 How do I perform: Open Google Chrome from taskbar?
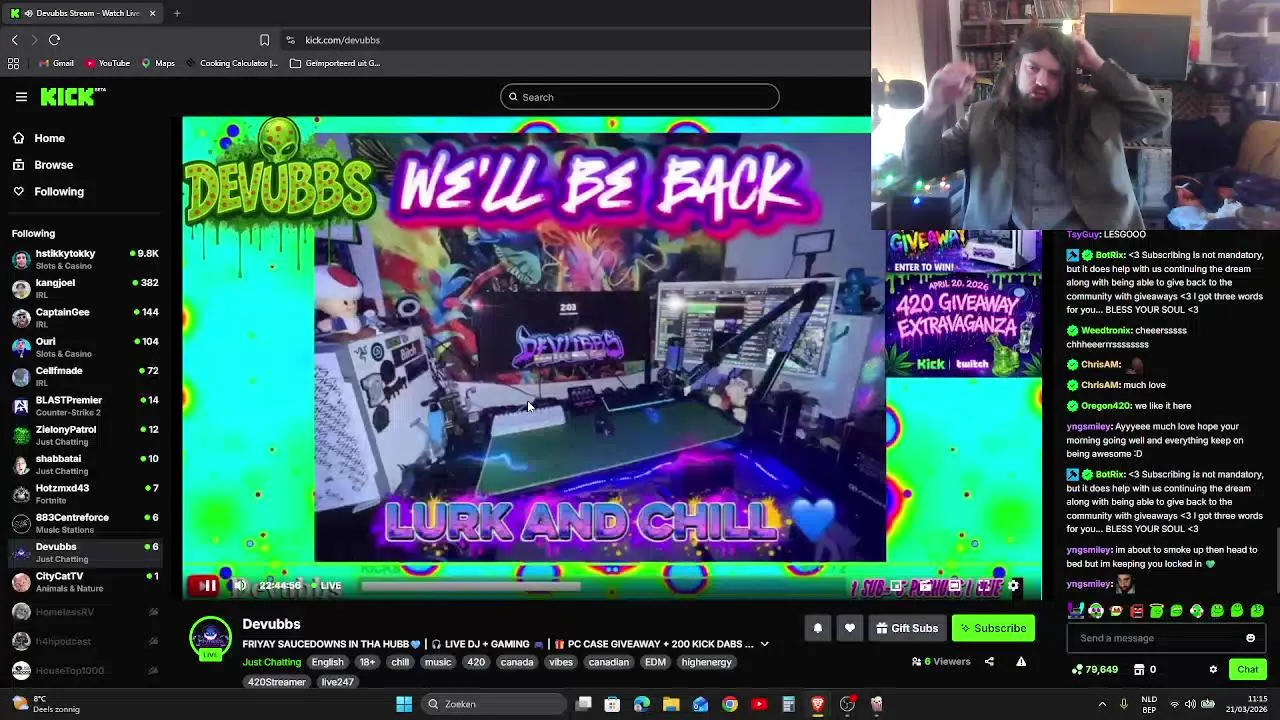[x=730, y=704]
